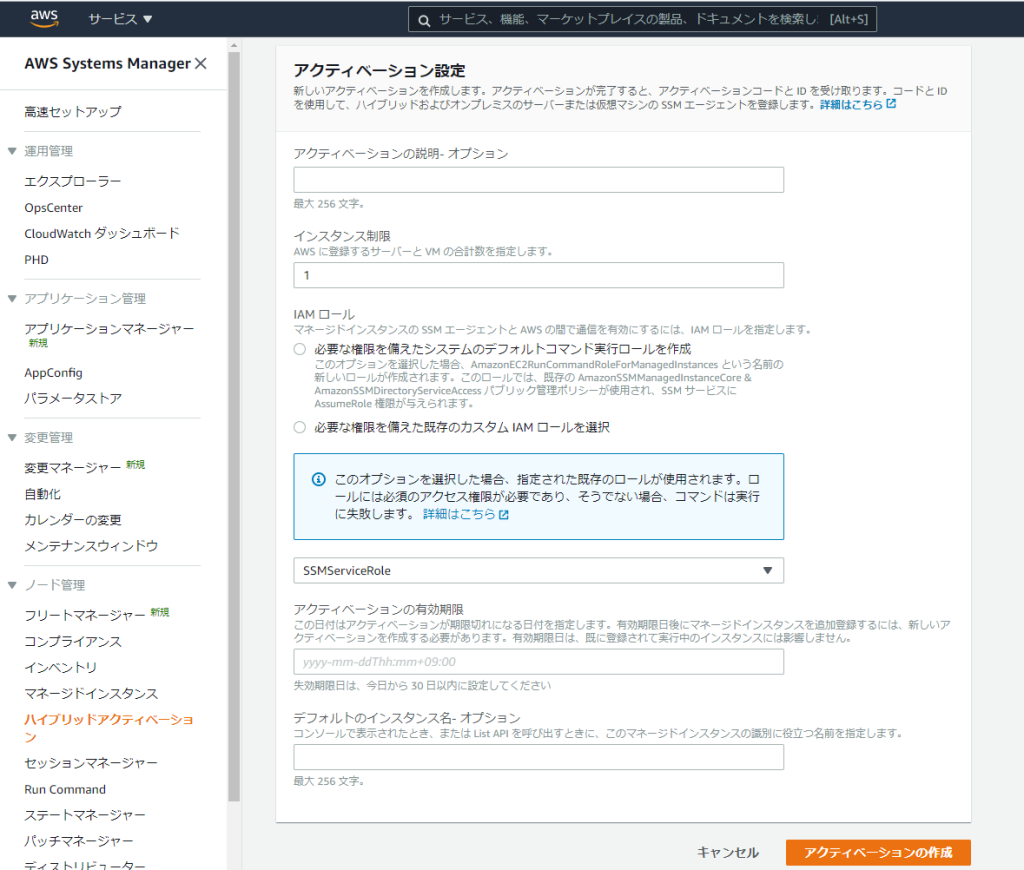This screenshot has width=1024, height=870.
Task: Collapse the 変更管理 section
Action: tap(12, 438)
